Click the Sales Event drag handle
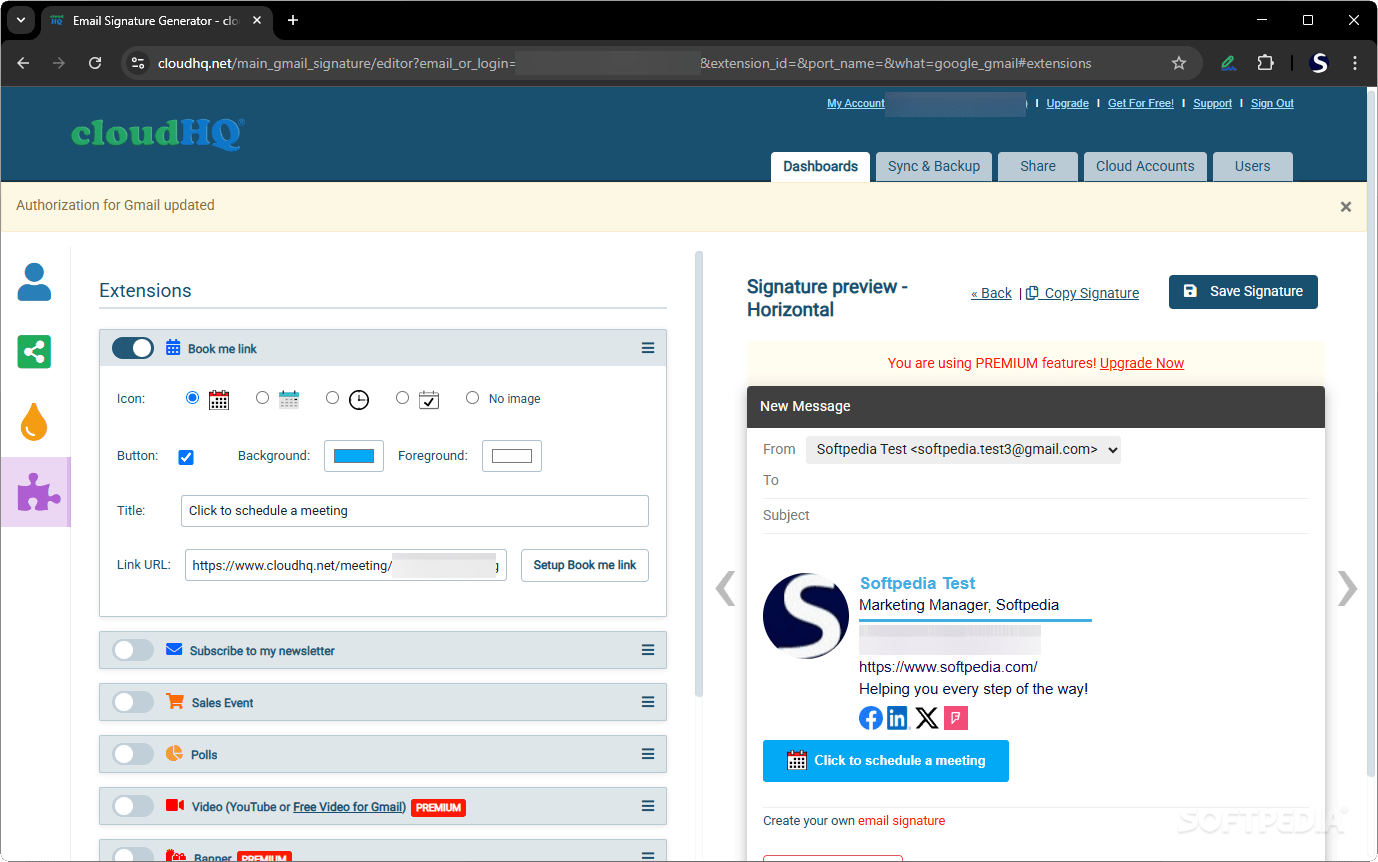The width and height of the screenshot is (1378, 862). pyautogui.click(x=648, y=702)
